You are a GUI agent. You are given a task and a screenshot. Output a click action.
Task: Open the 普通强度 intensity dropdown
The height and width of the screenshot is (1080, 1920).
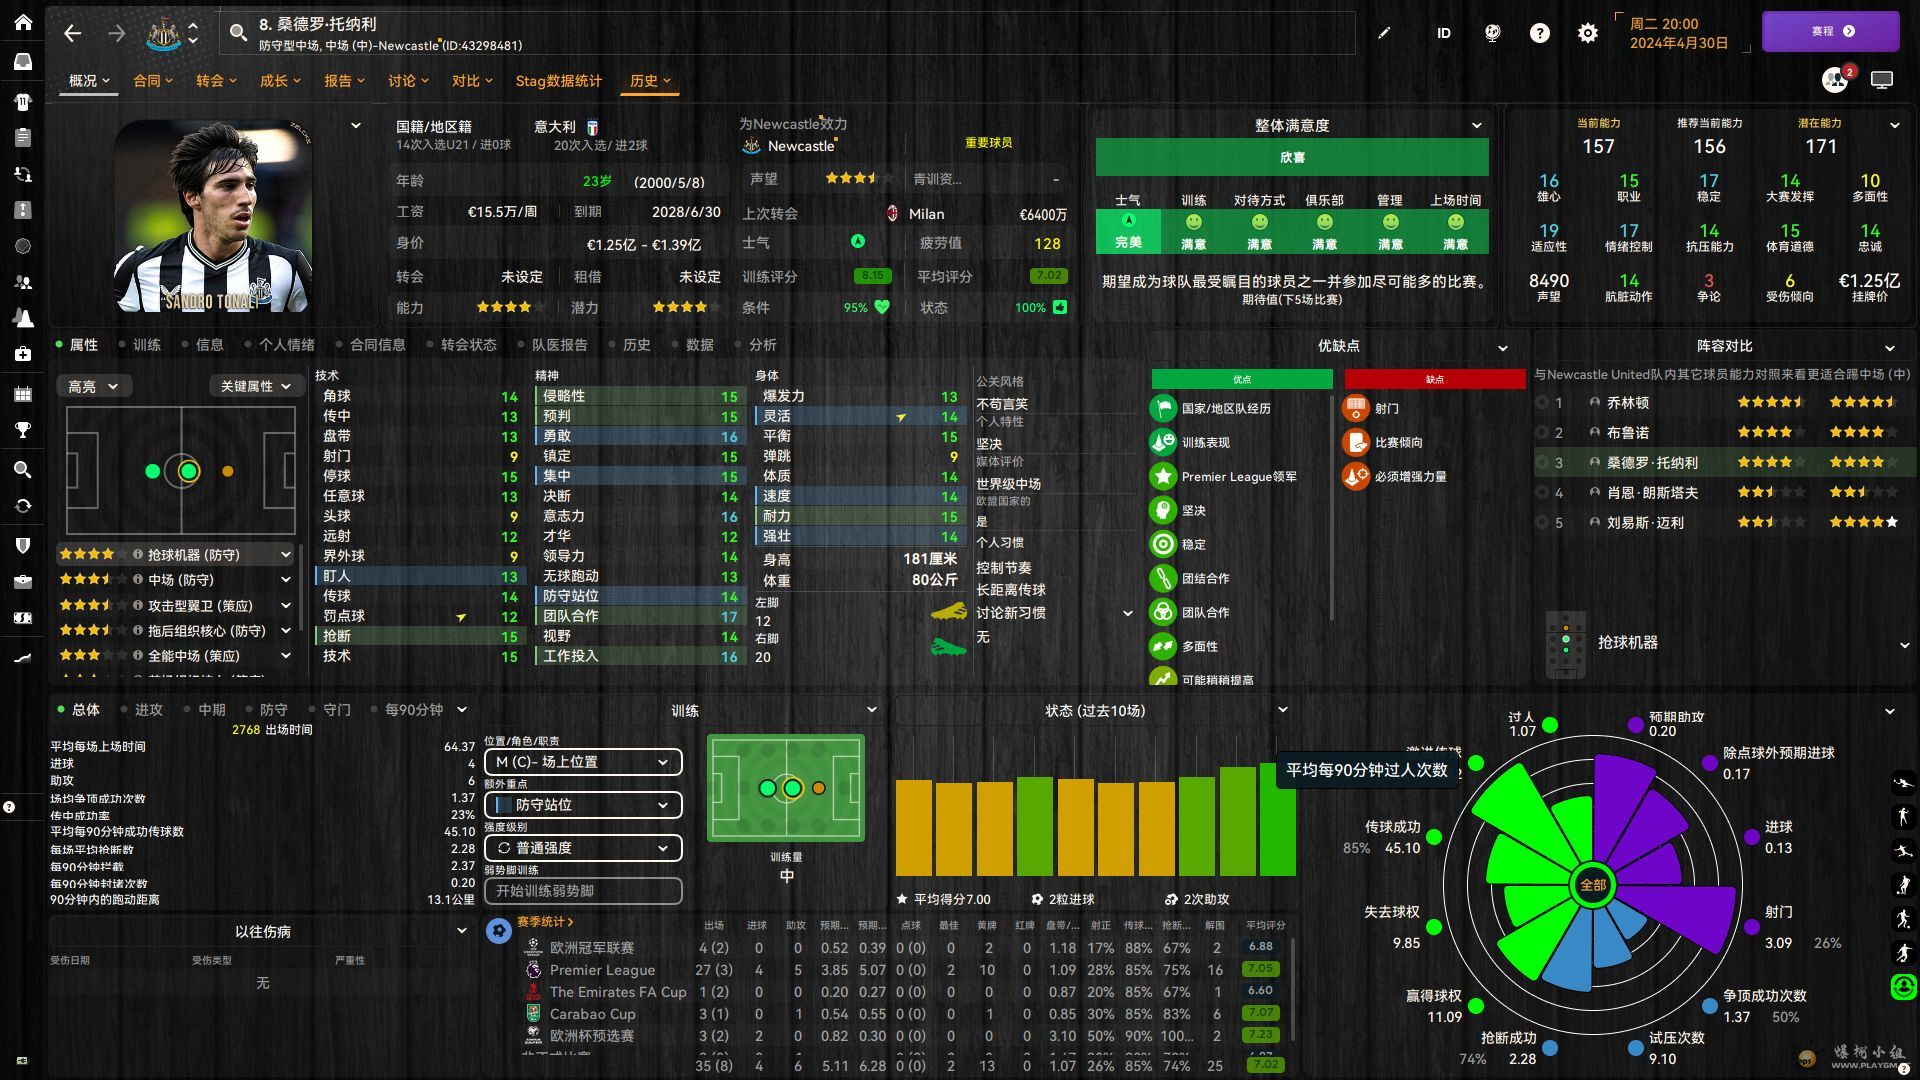pyautogui.click(x=583, y=848)
